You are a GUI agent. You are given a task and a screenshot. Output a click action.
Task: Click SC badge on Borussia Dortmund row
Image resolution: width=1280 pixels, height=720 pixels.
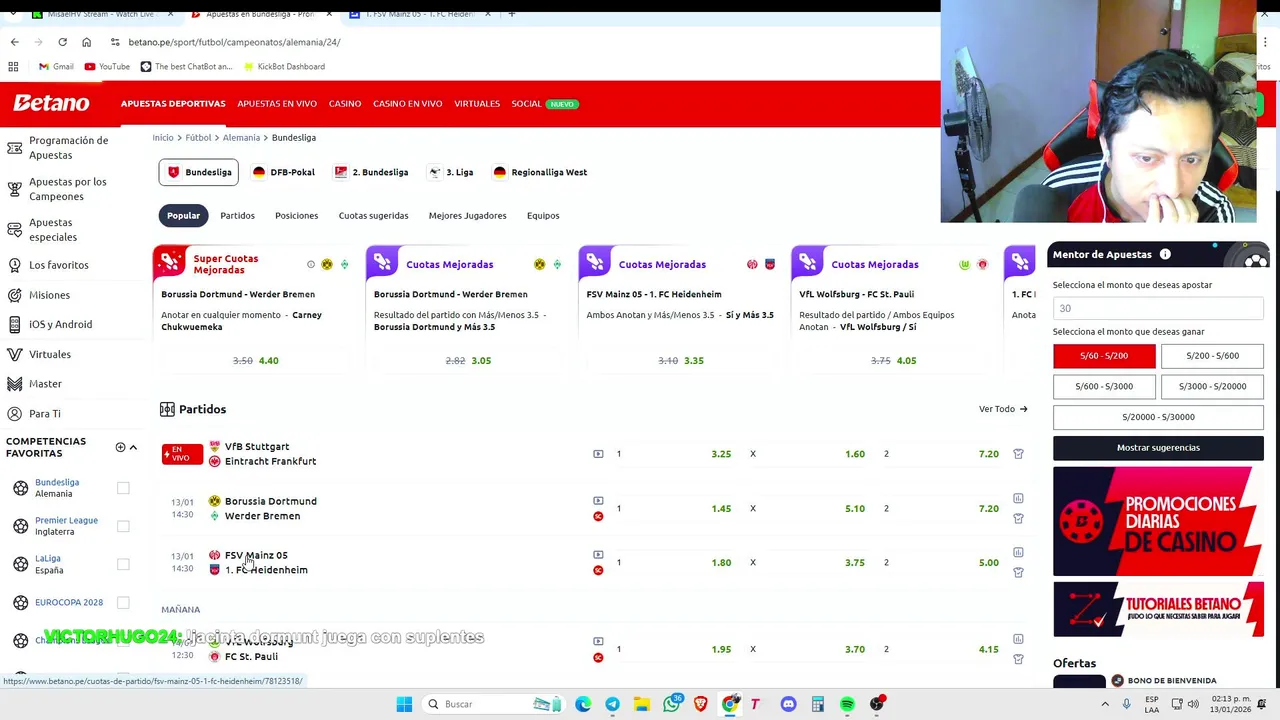point(598,516)
